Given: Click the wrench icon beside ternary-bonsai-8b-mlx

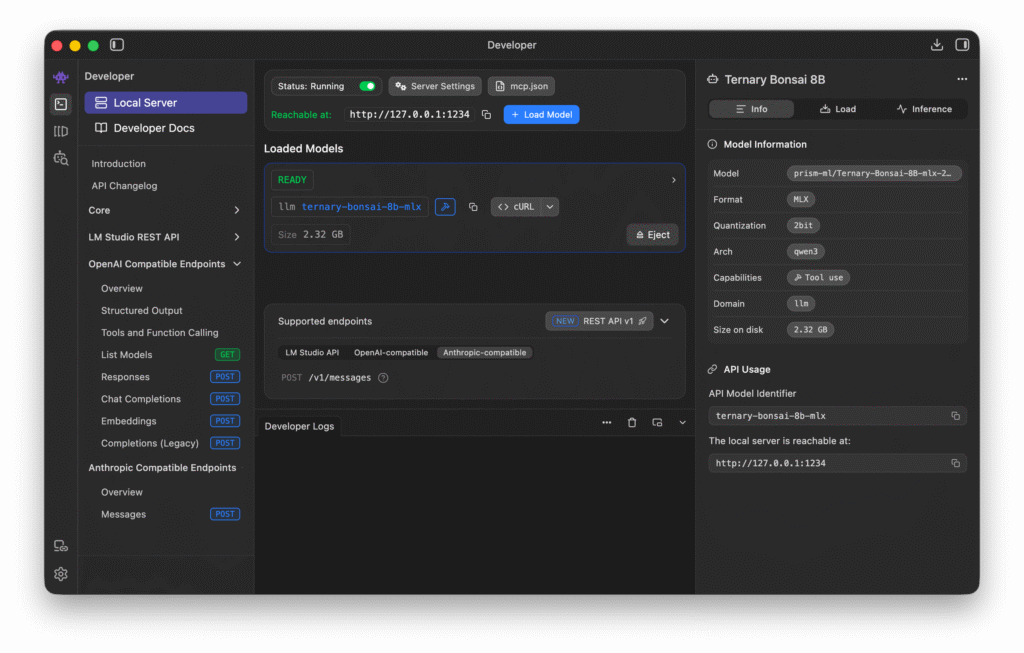Looking at the screenshot, I should (445, 207).
